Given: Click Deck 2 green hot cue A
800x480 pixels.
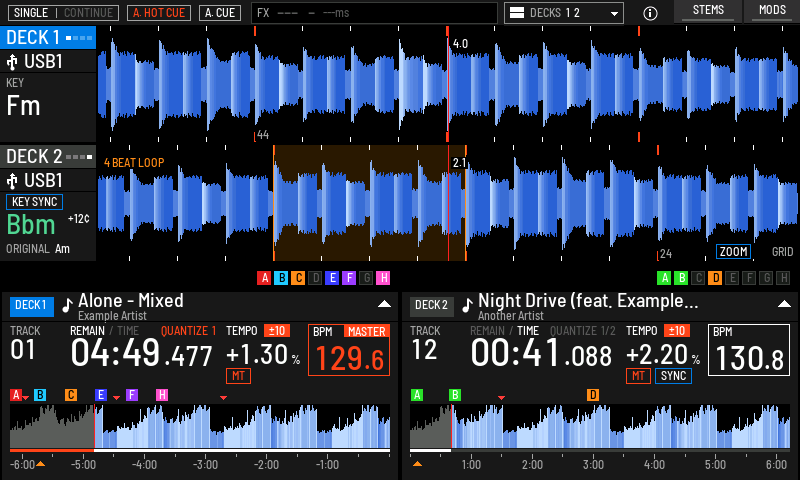Looking at the screenshot, I should pyautogui.click(x=664, y=277).
